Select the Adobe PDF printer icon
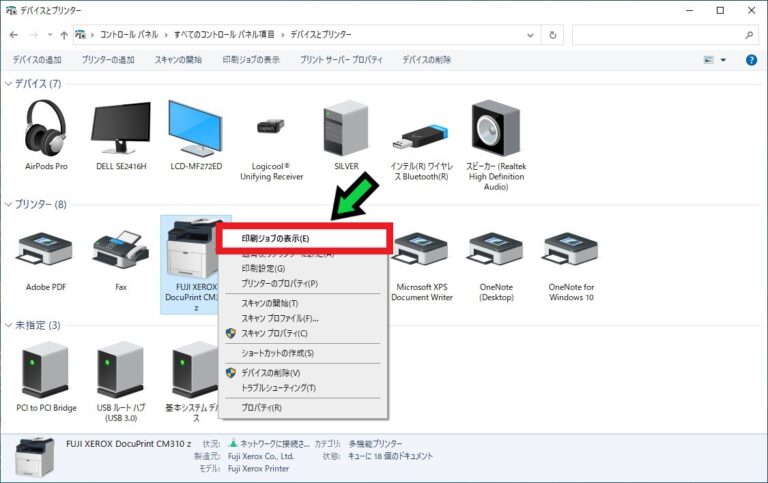This screenshot has width=768, height=483. pos(45,250)
